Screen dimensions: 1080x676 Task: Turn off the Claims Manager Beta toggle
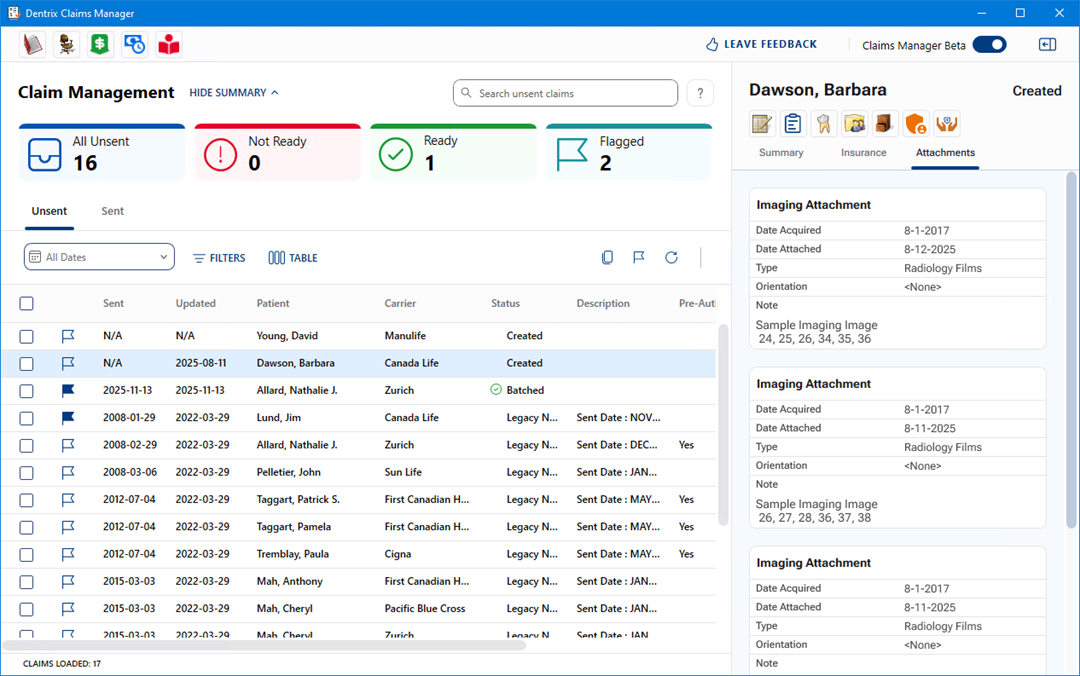pyautogui.click(x=989, y=44)
